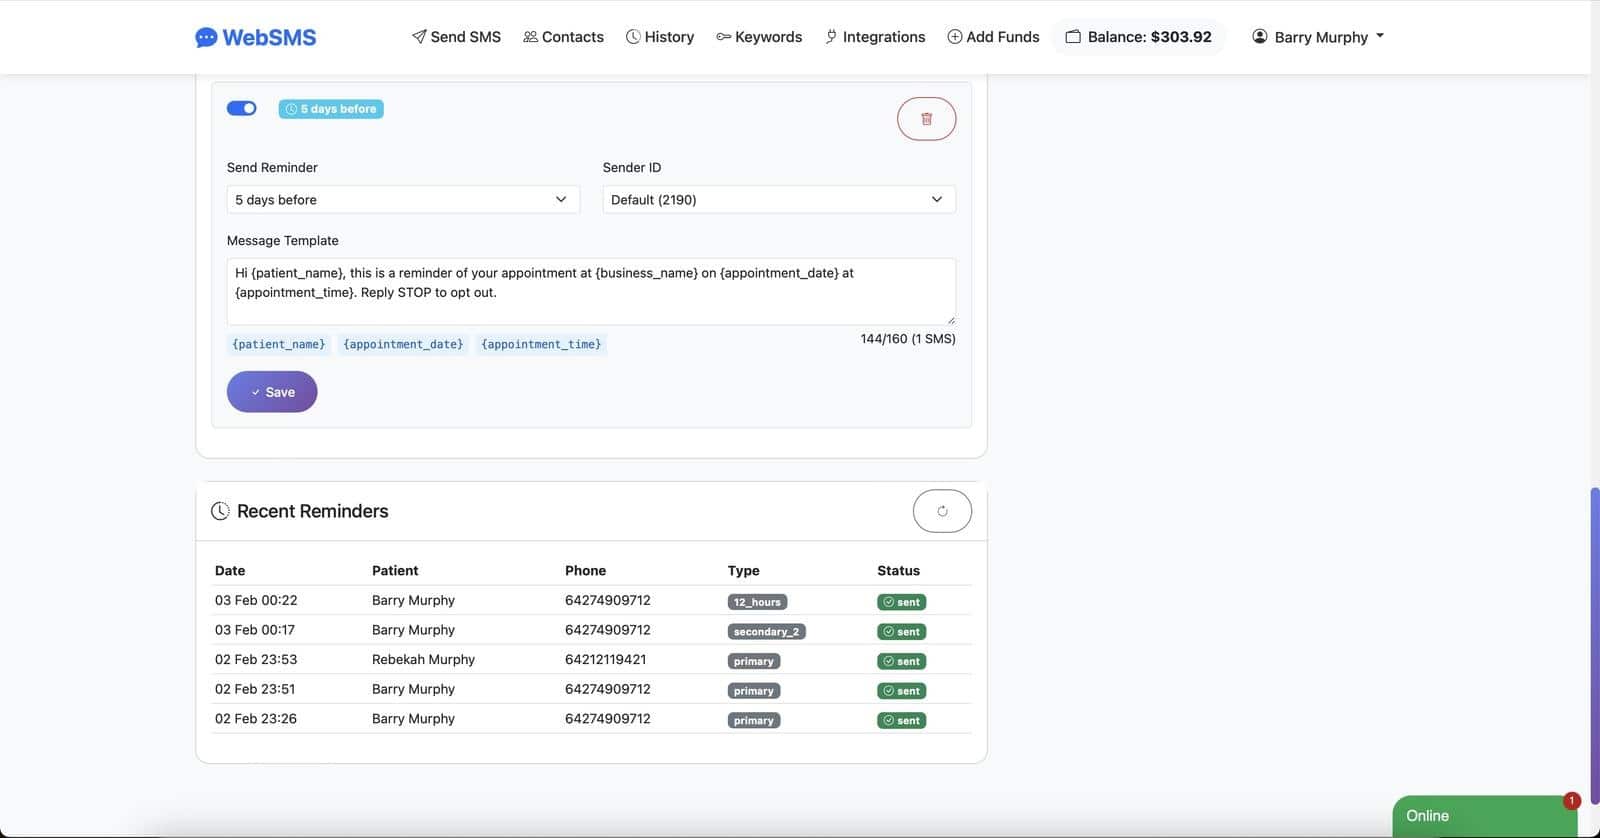Click the Barry Murphy user avatar icon
1600x838 pixels.
(x=1260, y=37)
